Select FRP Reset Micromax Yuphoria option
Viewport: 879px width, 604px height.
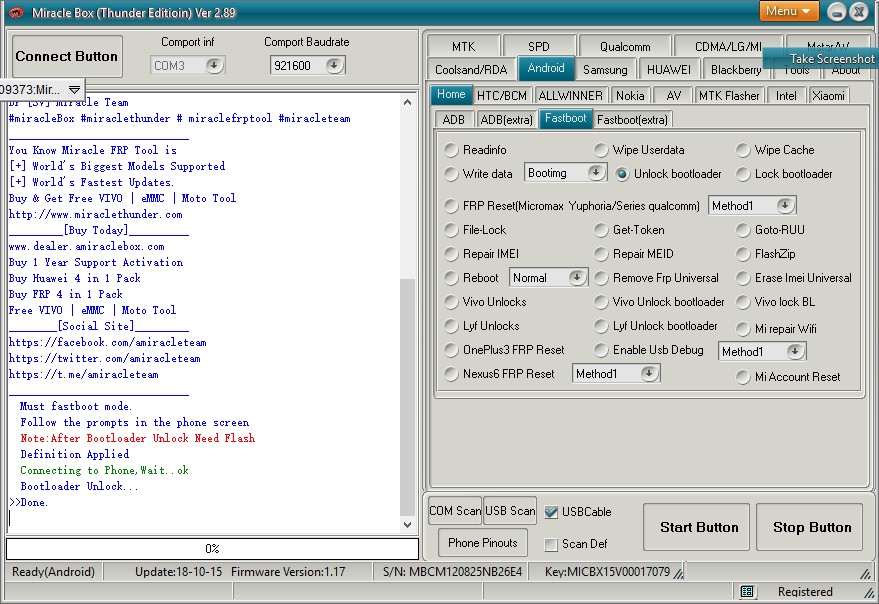pos(451,206)
